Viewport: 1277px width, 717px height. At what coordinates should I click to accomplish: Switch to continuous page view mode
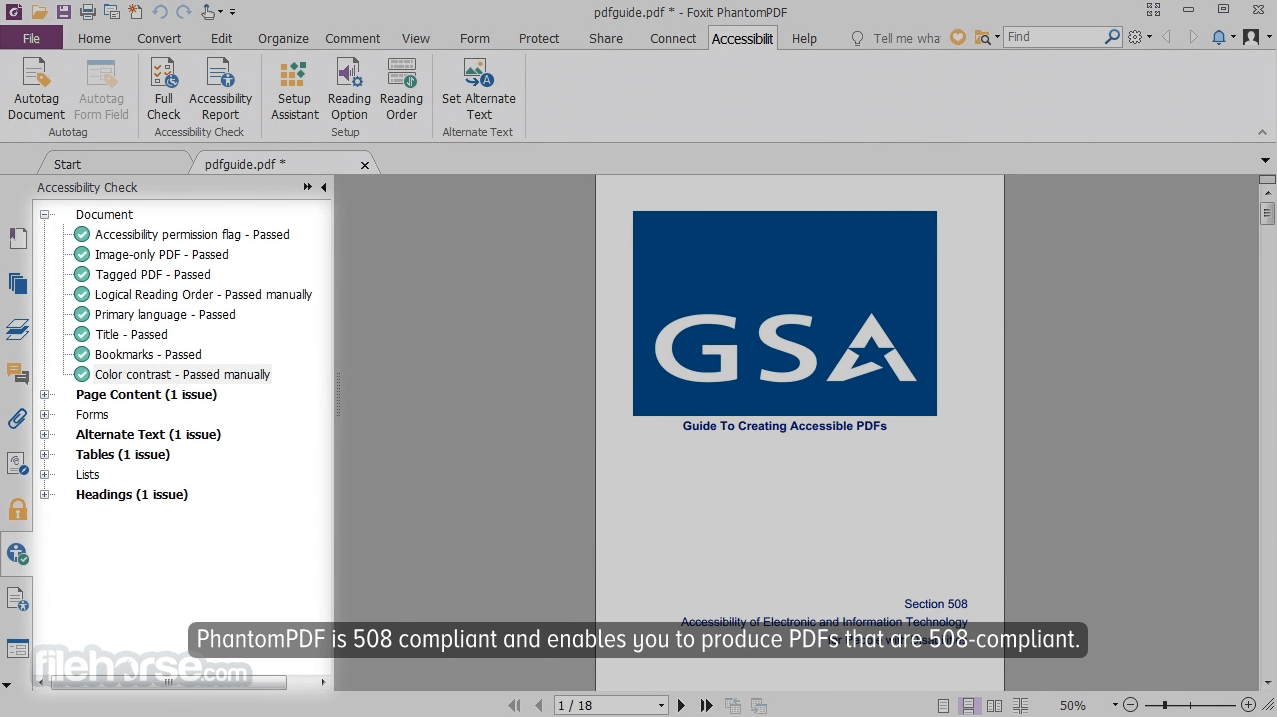click(968, 705)
